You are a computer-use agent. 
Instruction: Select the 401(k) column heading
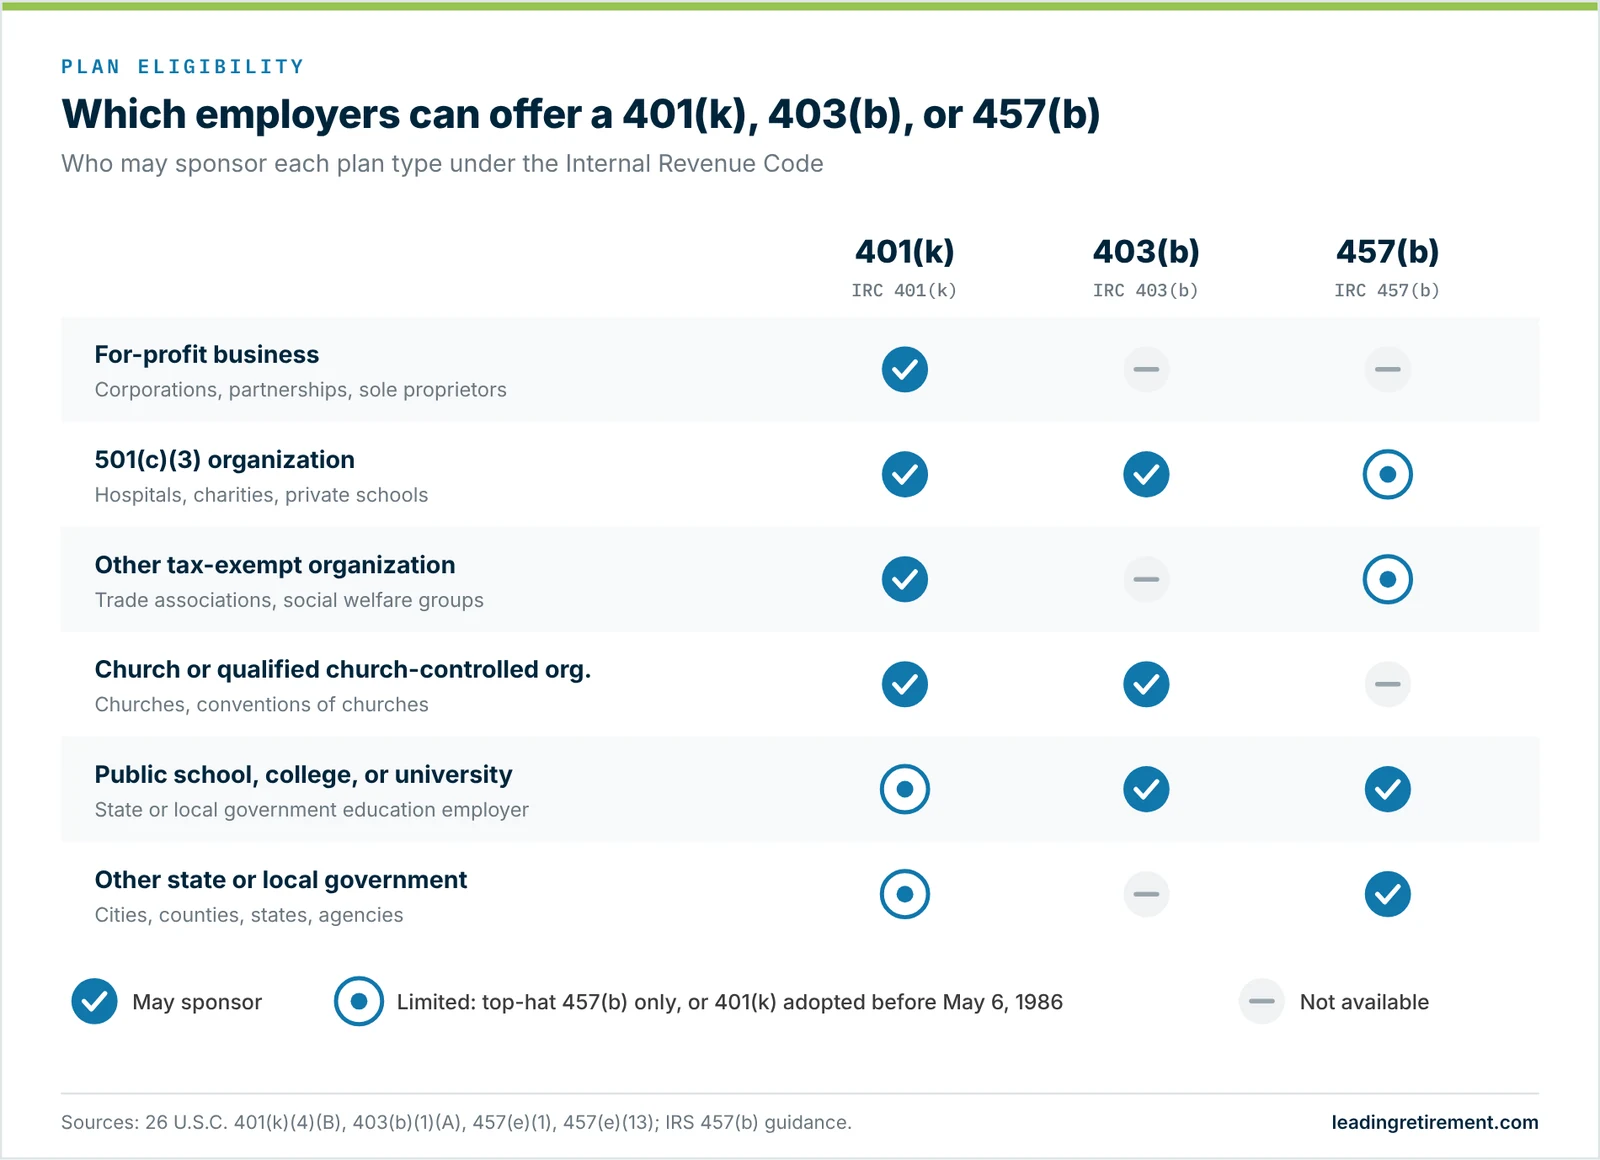(905, 252)
